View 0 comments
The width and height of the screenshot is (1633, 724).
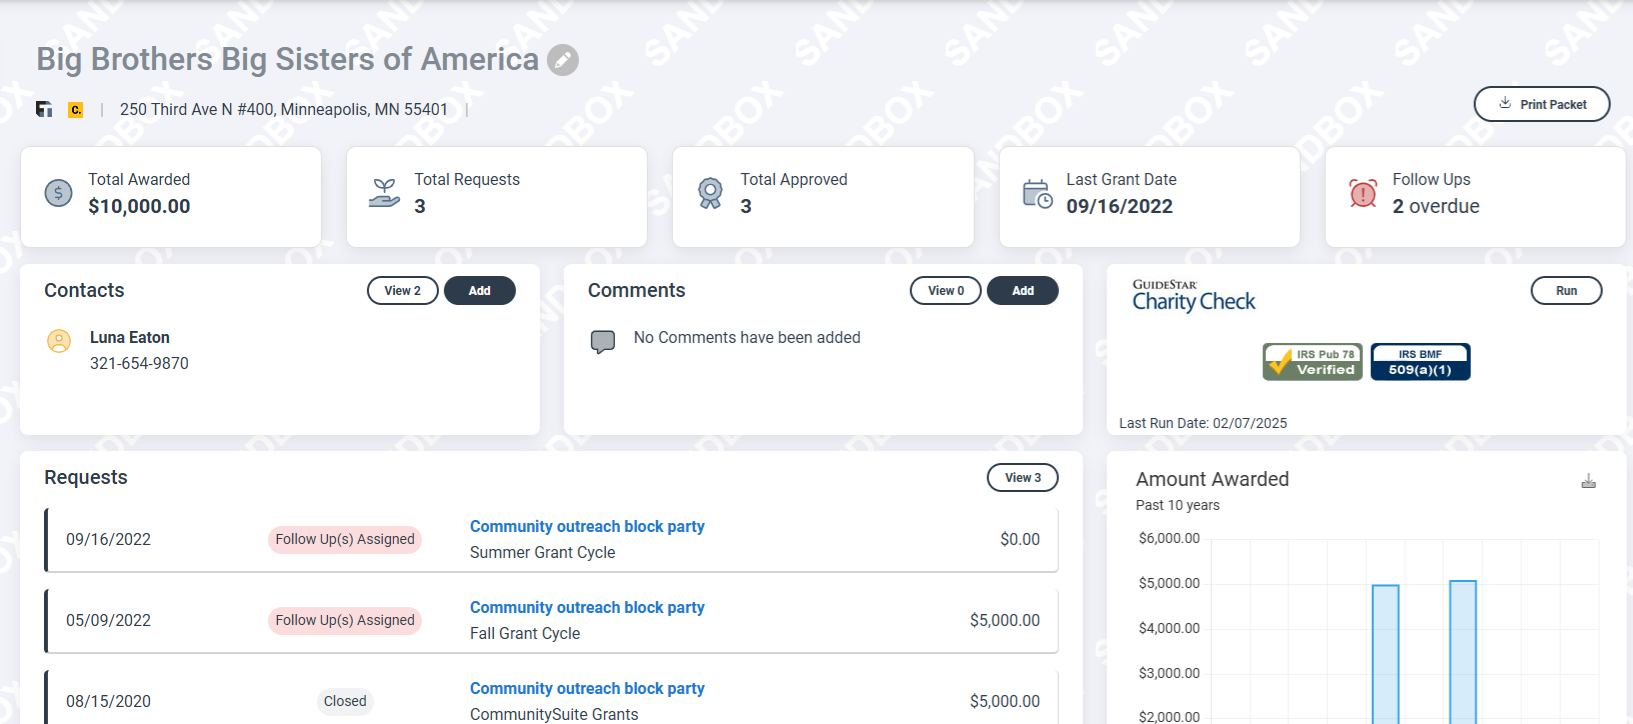point(946,291)
